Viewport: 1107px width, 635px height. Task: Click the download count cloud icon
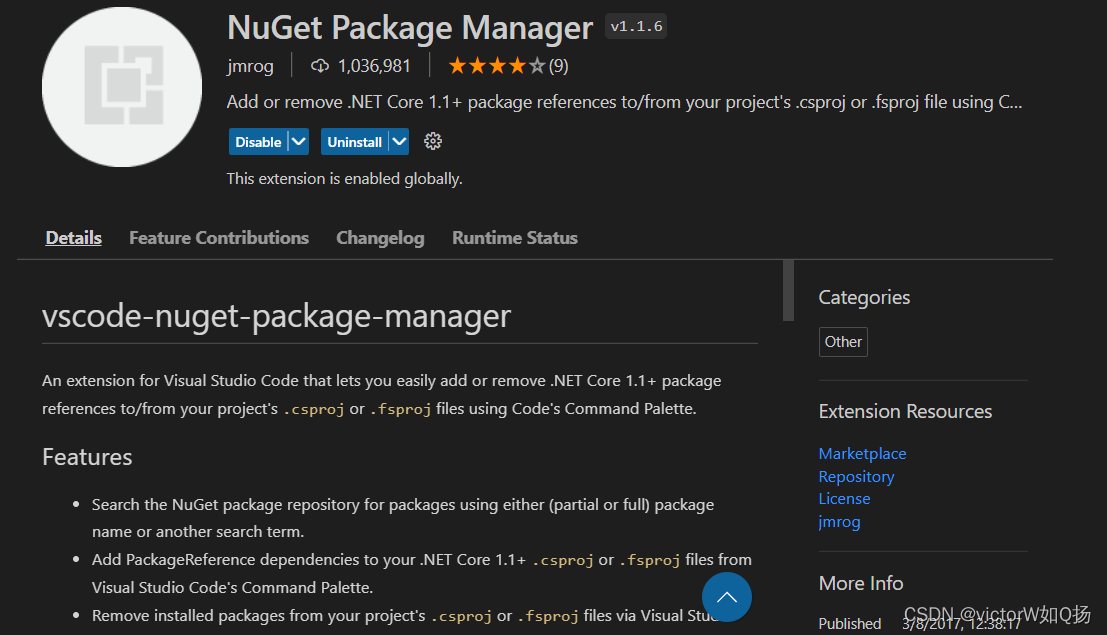(320, 66)
